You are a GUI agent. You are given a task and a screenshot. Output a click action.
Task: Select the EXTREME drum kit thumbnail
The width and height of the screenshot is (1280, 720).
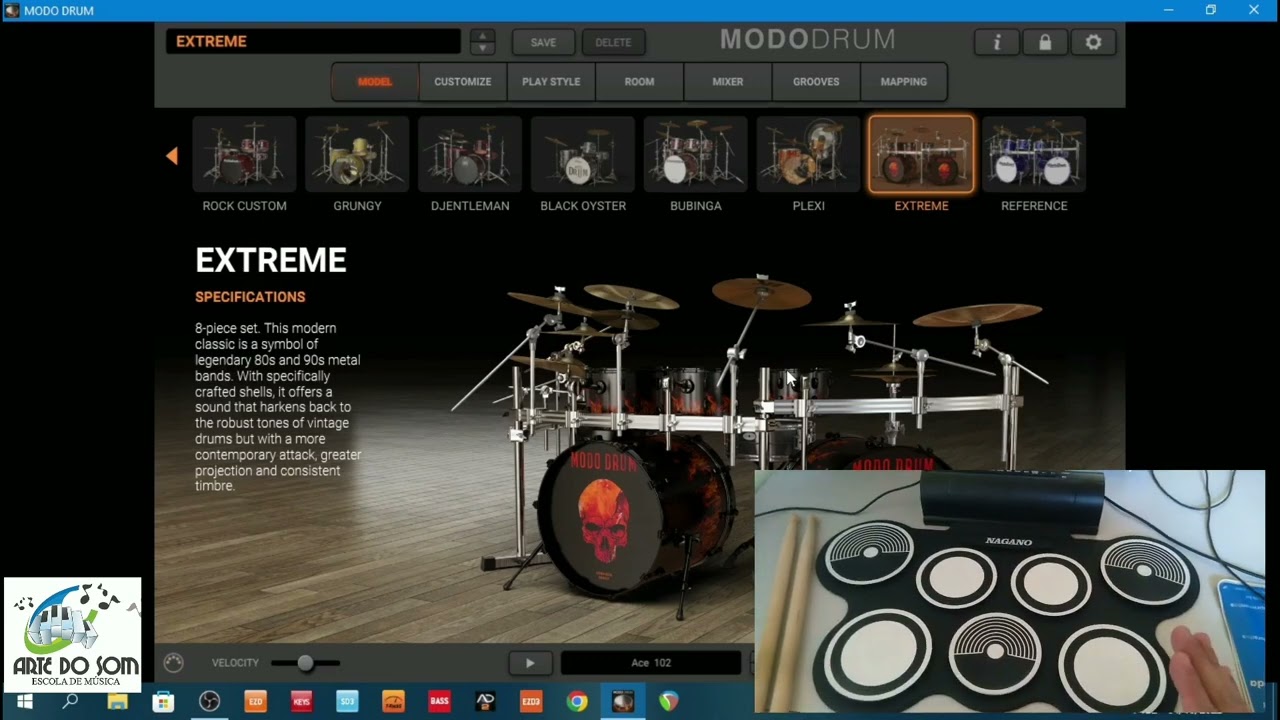coord(921,154)
